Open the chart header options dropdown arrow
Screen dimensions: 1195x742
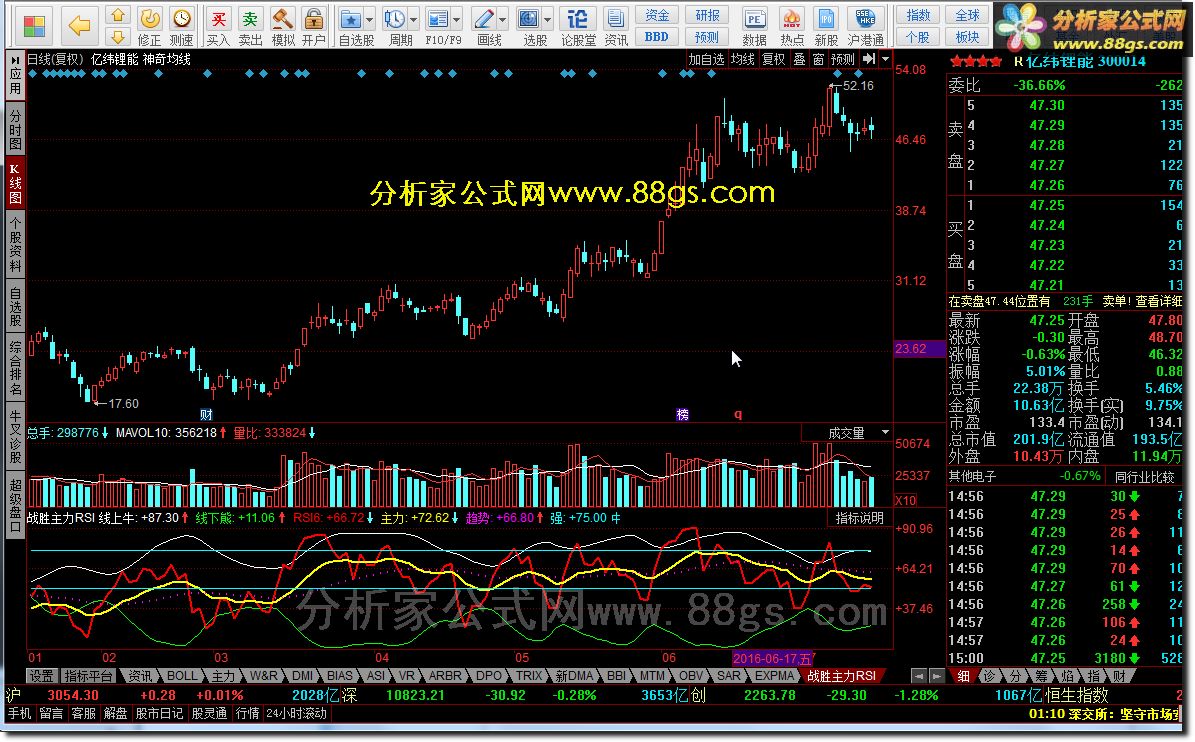886,59
